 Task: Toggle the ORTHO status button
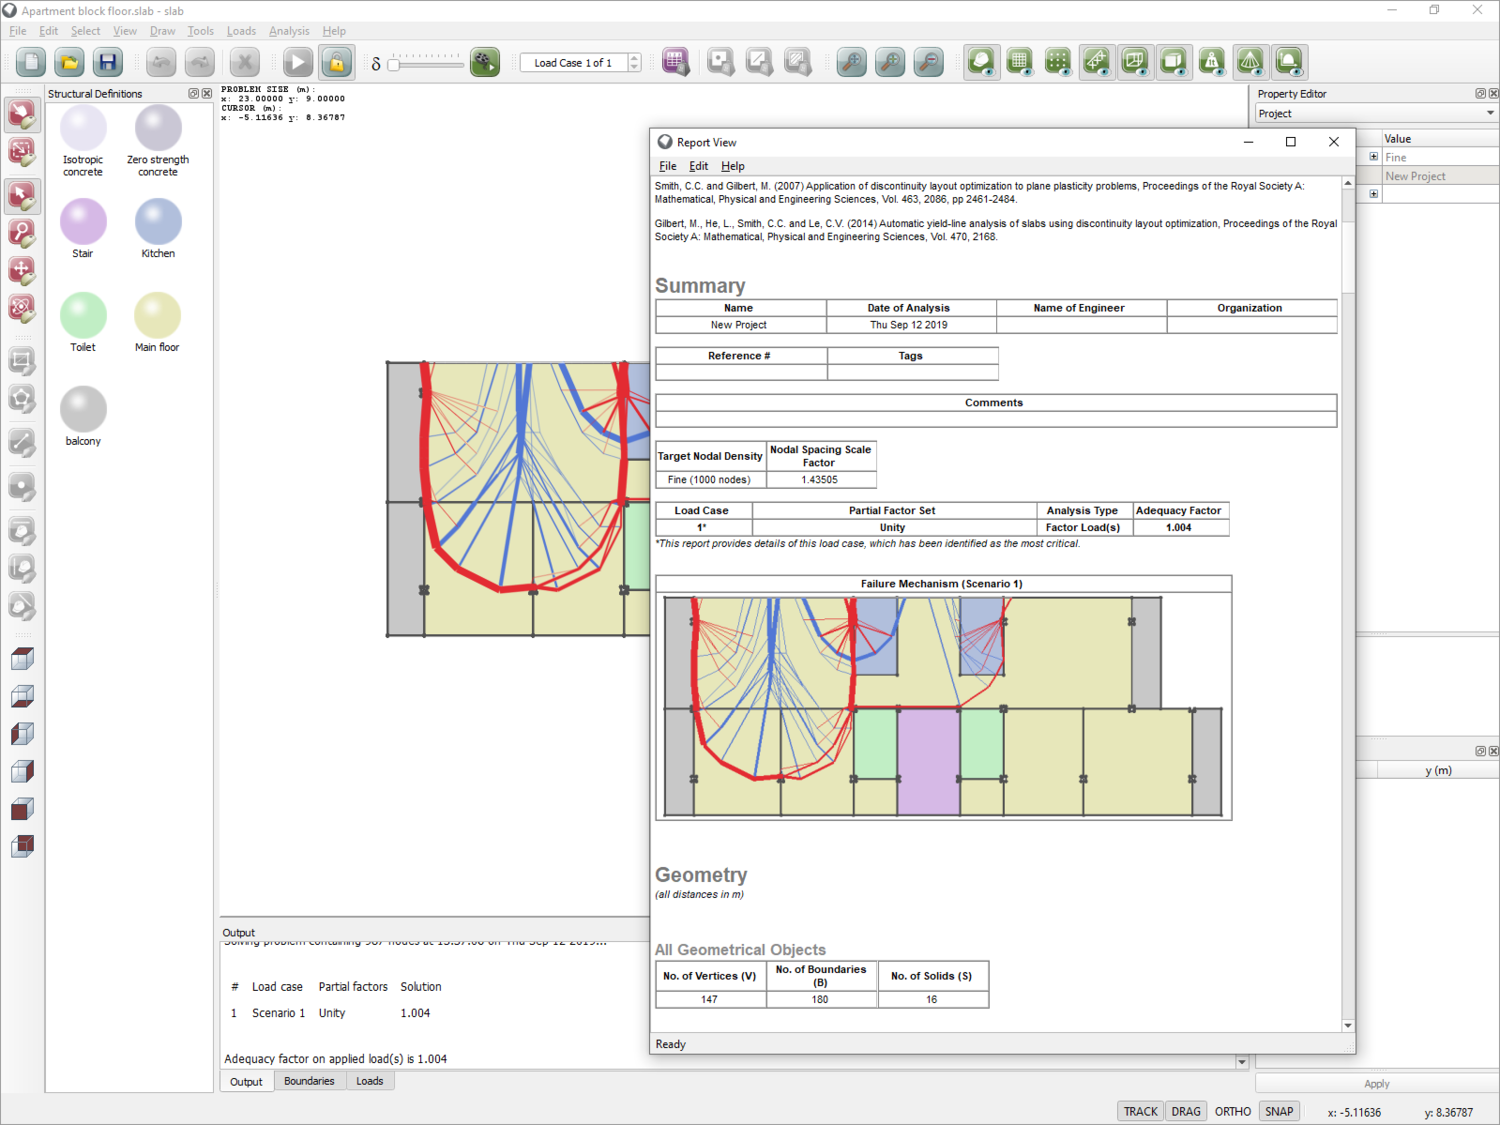coord(1233,1112)
